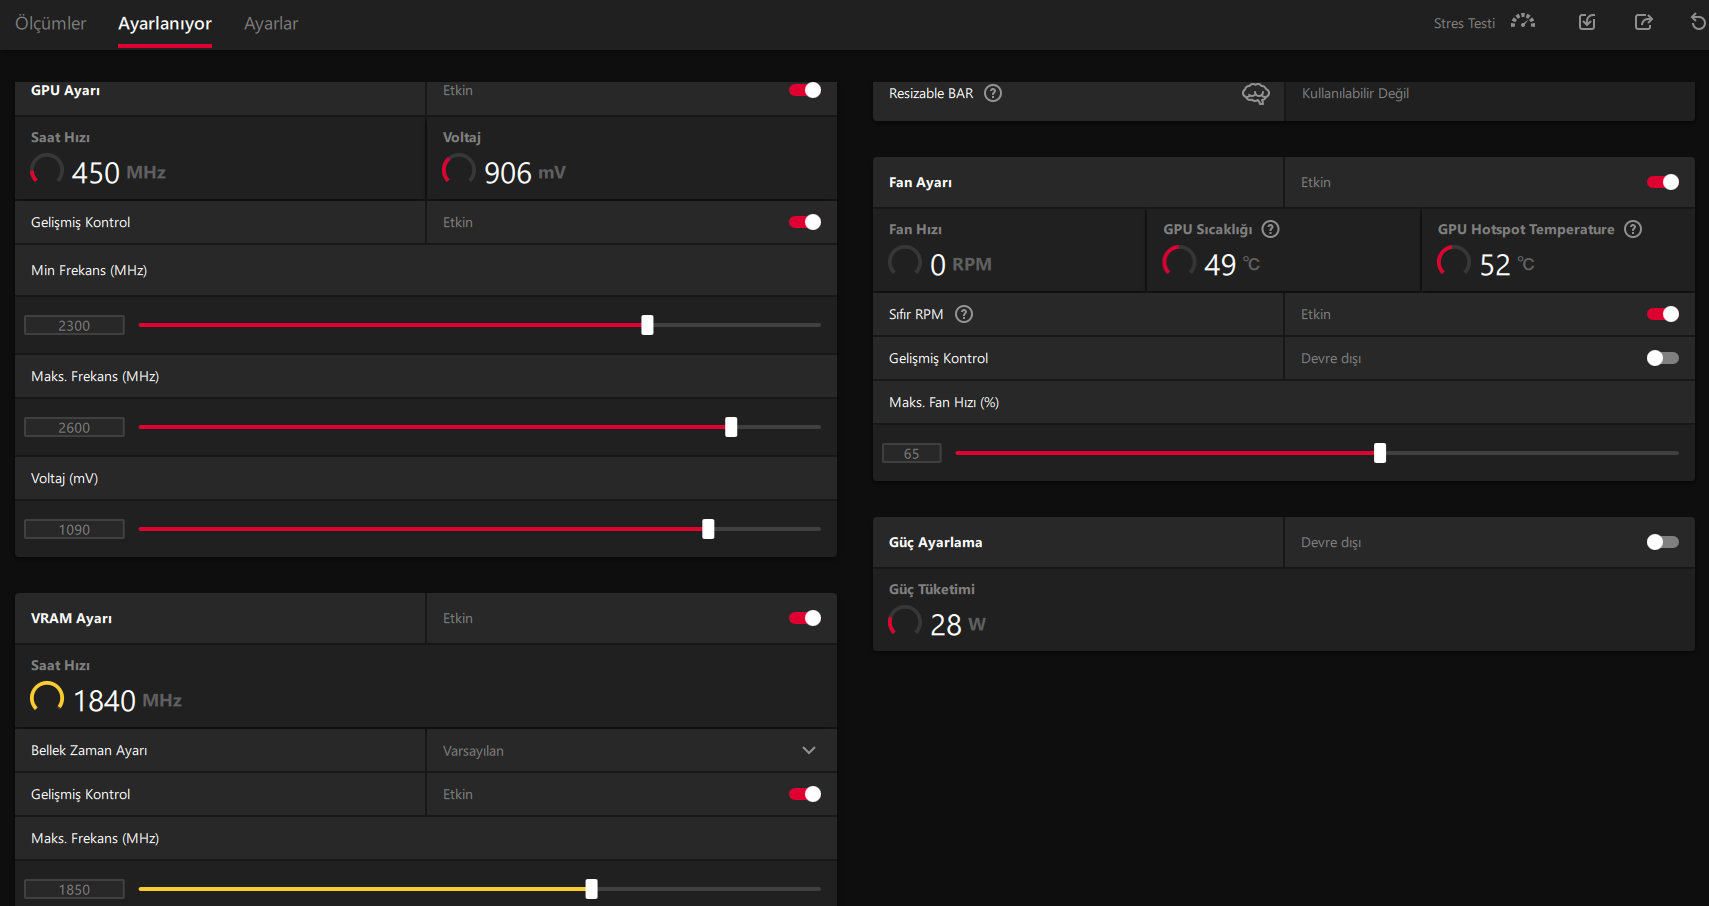Expand the Bellek Zaman Ayarı dropdown
Screen dimensions: 1709x906
click(631, 750)
